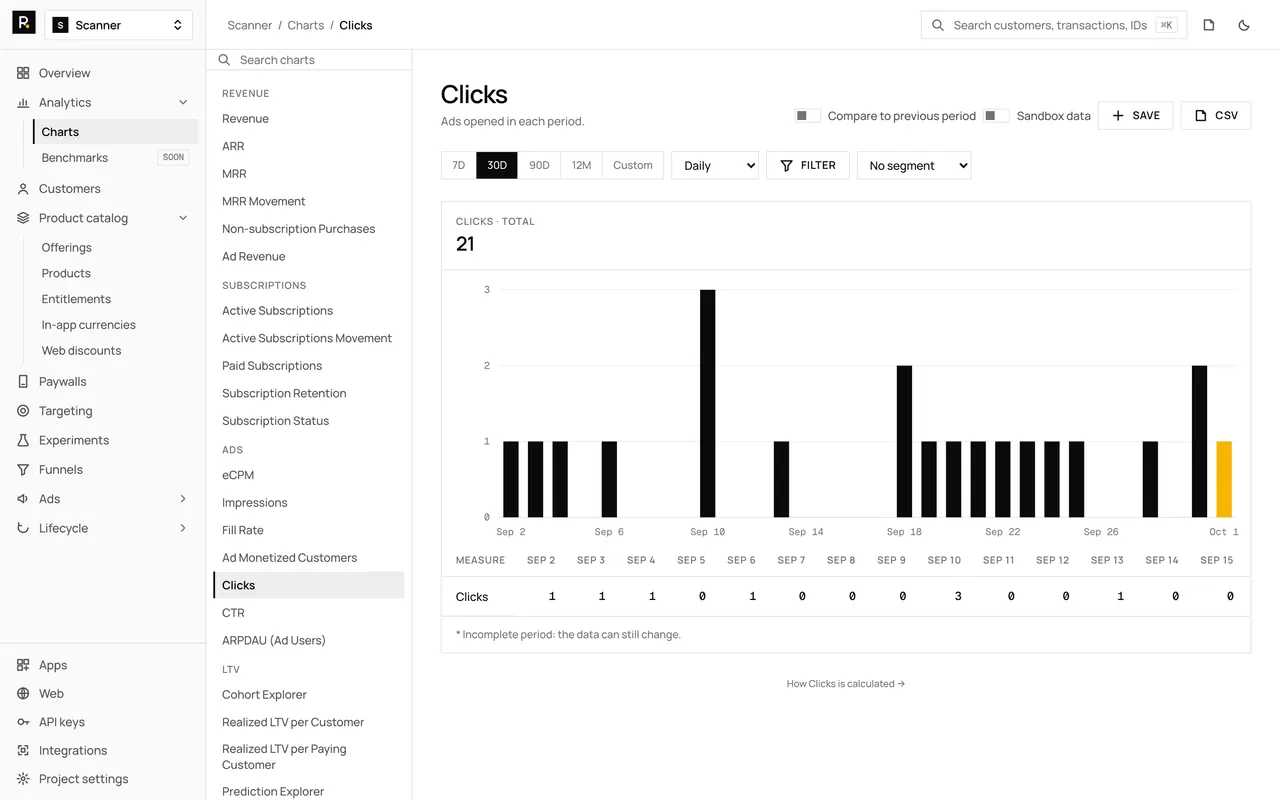Open the No segment dropdown

coord(914,166)
